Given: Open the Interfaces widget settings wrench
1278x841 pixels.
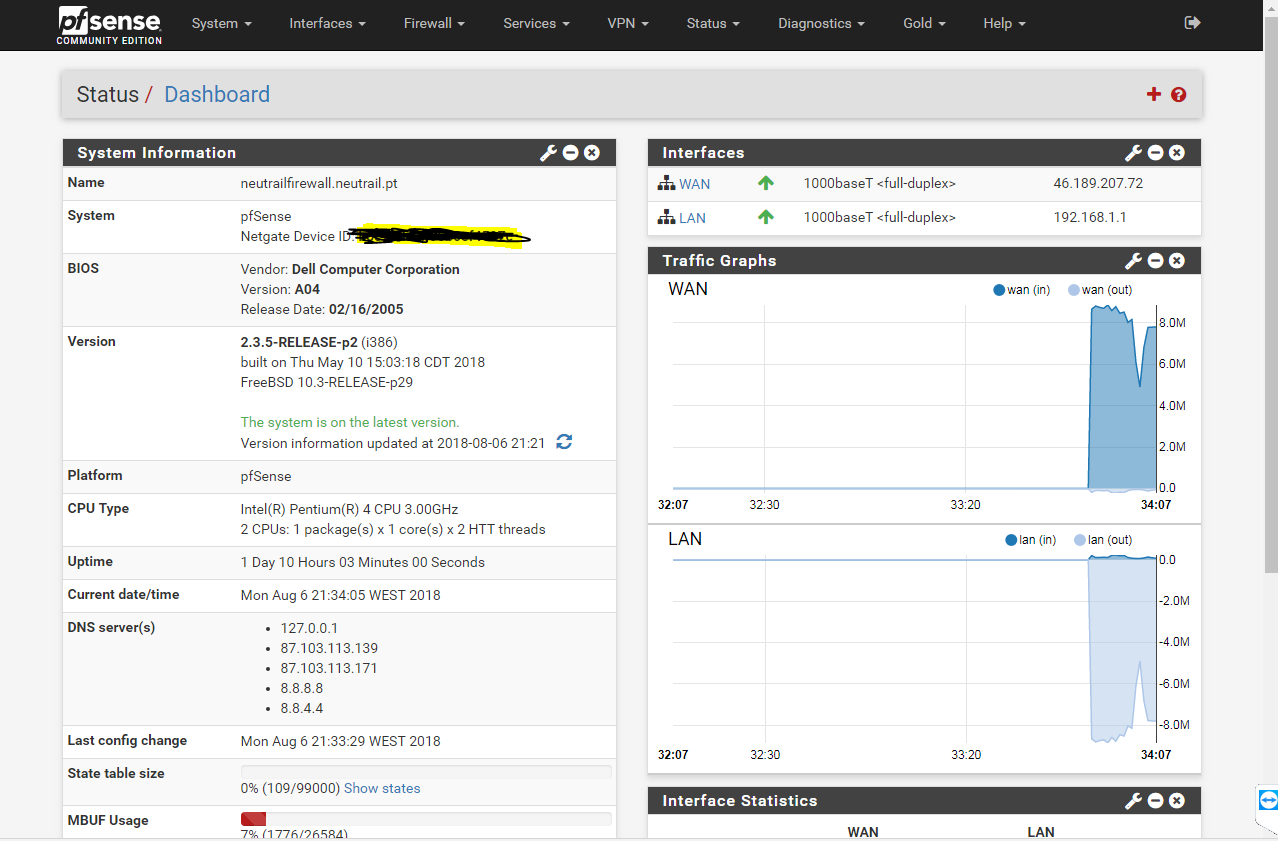Looking at the screenshot, I should 1133,153.
